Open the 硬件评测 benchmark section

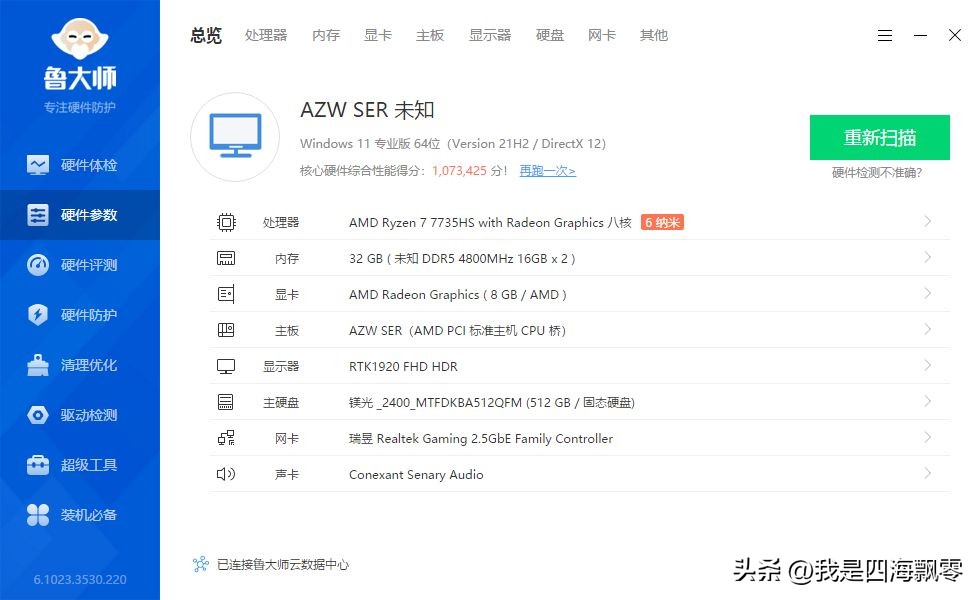tap(80, 264)
